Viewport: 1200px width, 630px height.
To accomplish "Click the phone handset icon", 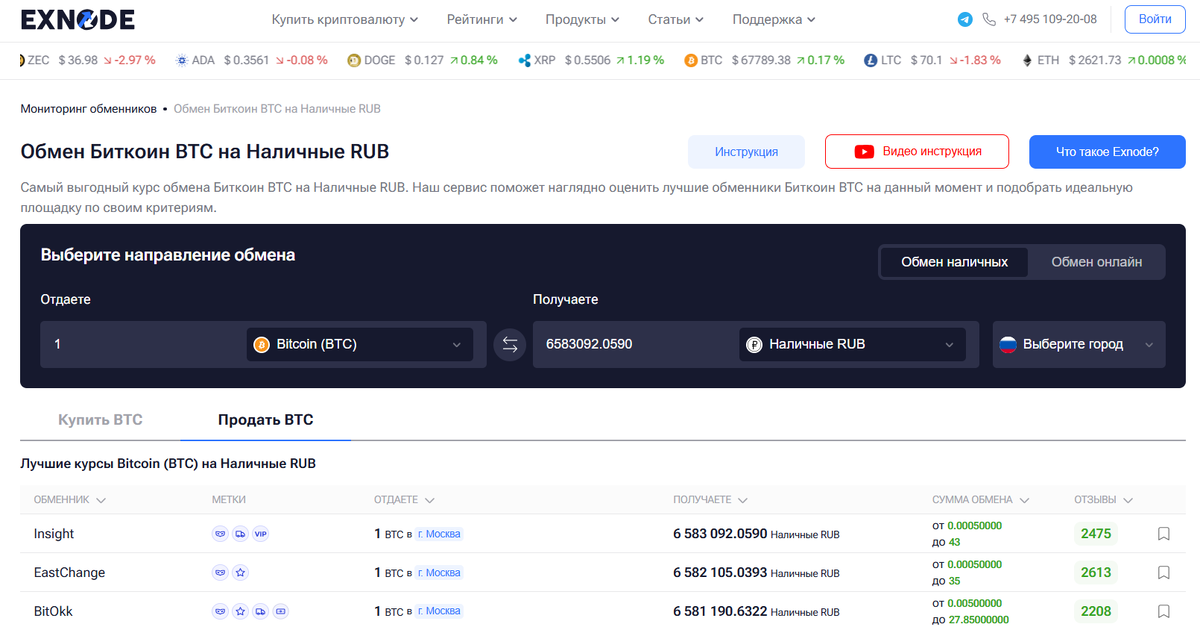I will (x=989, y=19).
